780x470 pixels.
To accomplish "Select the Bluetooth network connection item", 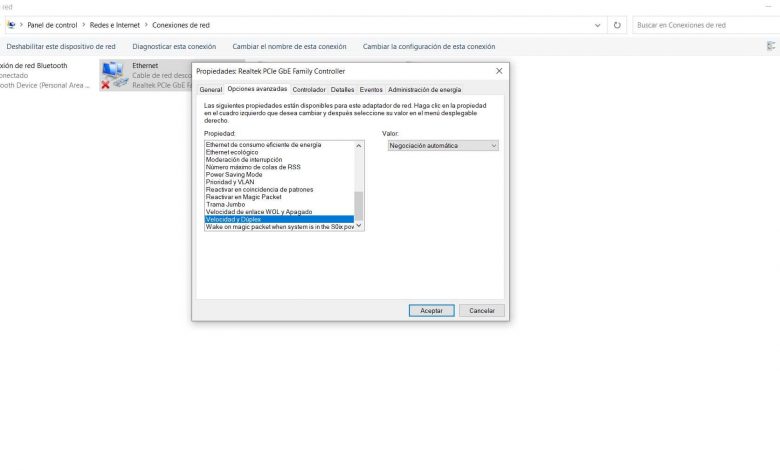I will [x=45, y=75].
